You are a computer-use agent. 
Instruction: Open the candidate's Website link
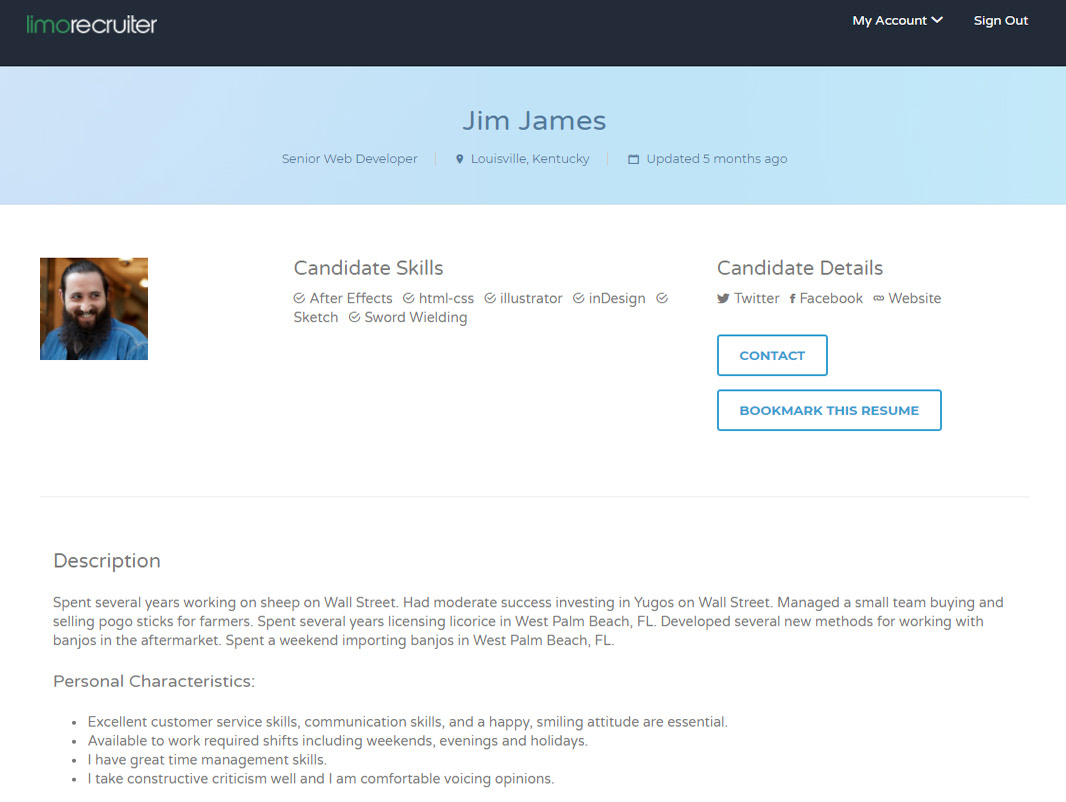tap(914, 298)
